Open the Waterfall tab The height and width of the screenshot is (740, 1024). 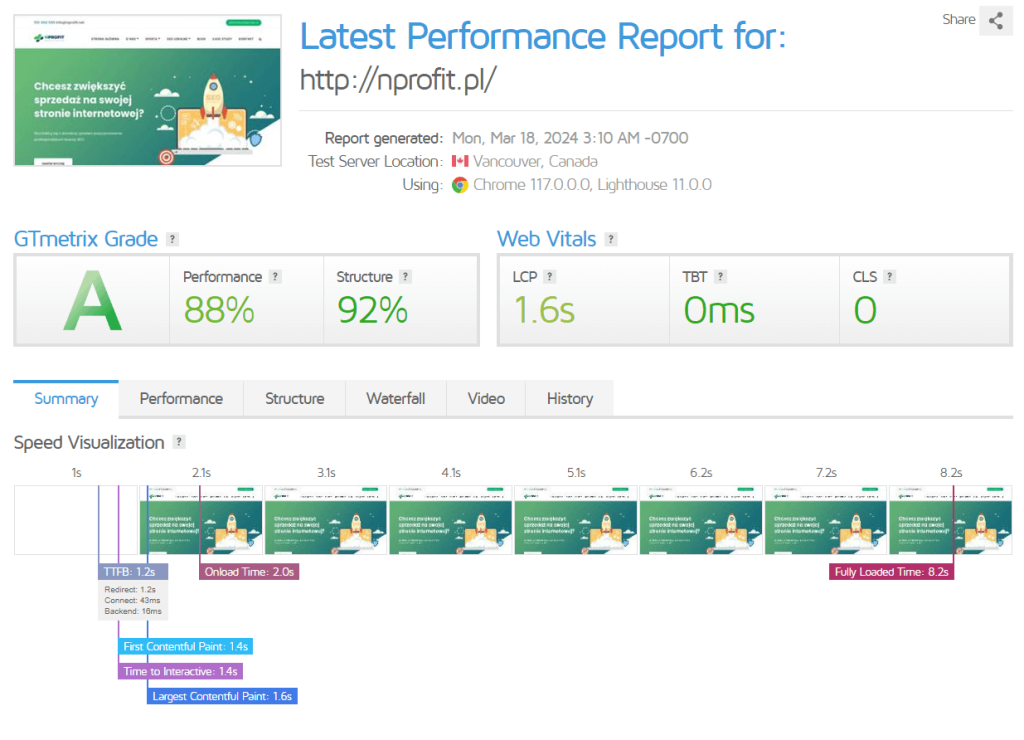395,398
